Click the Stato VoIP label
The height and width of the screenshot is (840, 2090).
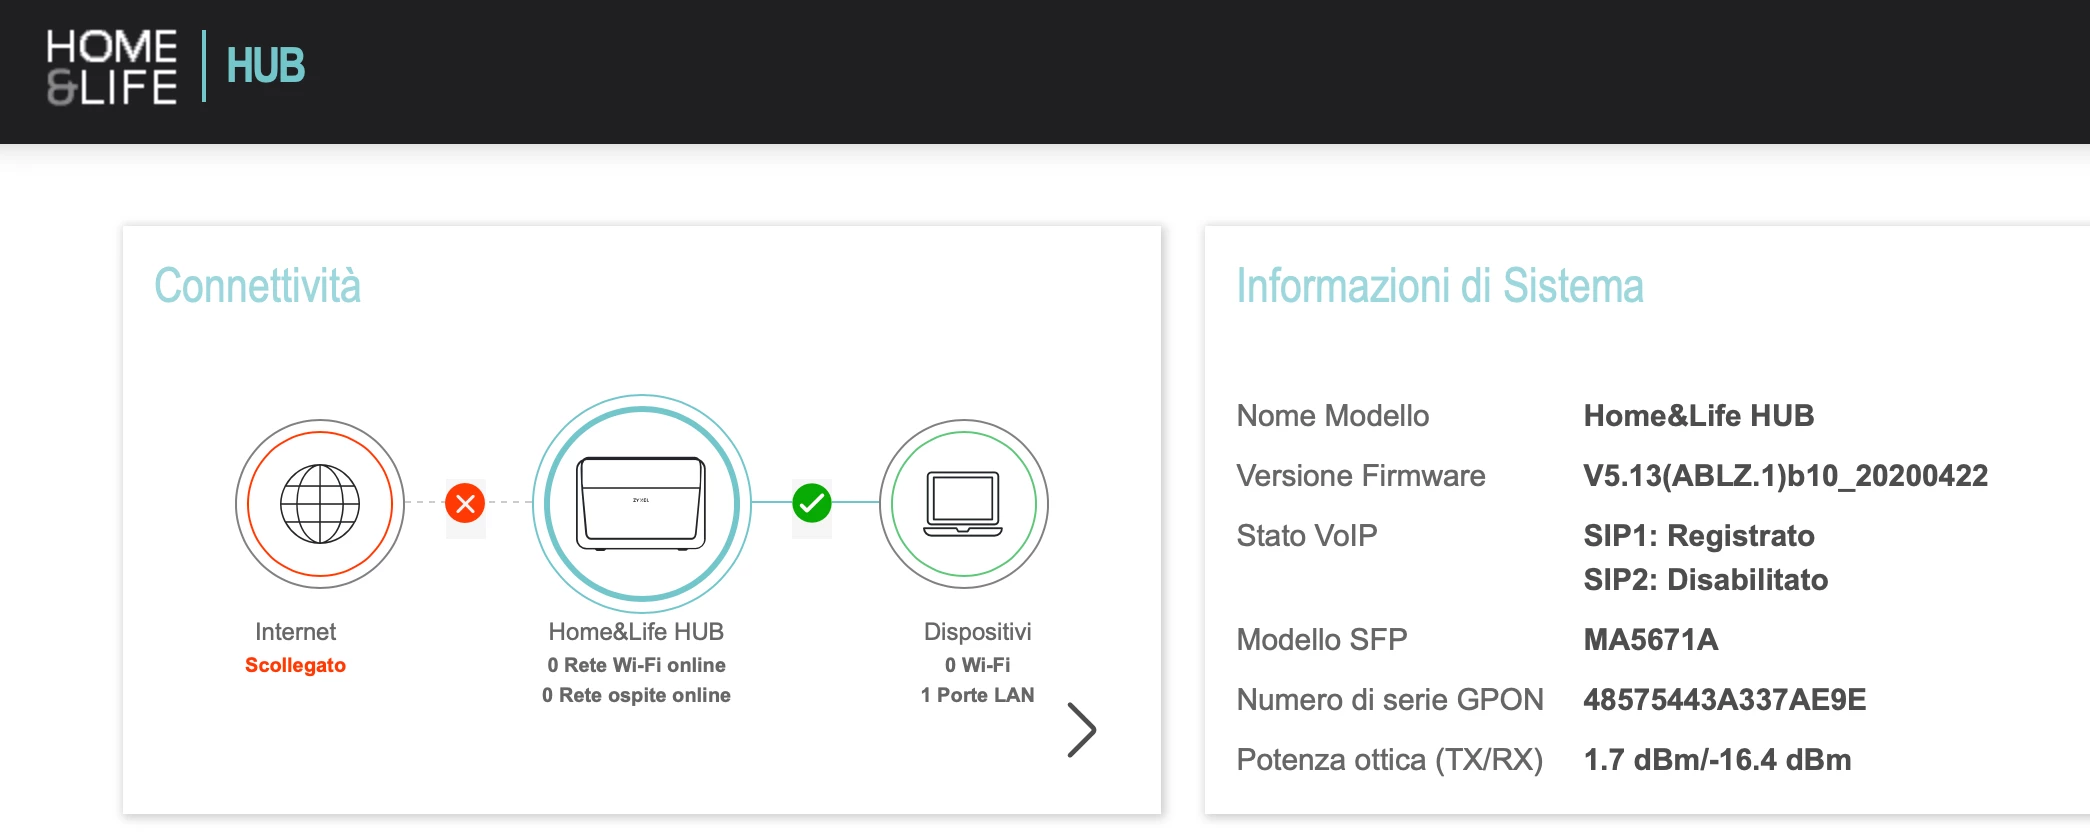point(1307,536)
